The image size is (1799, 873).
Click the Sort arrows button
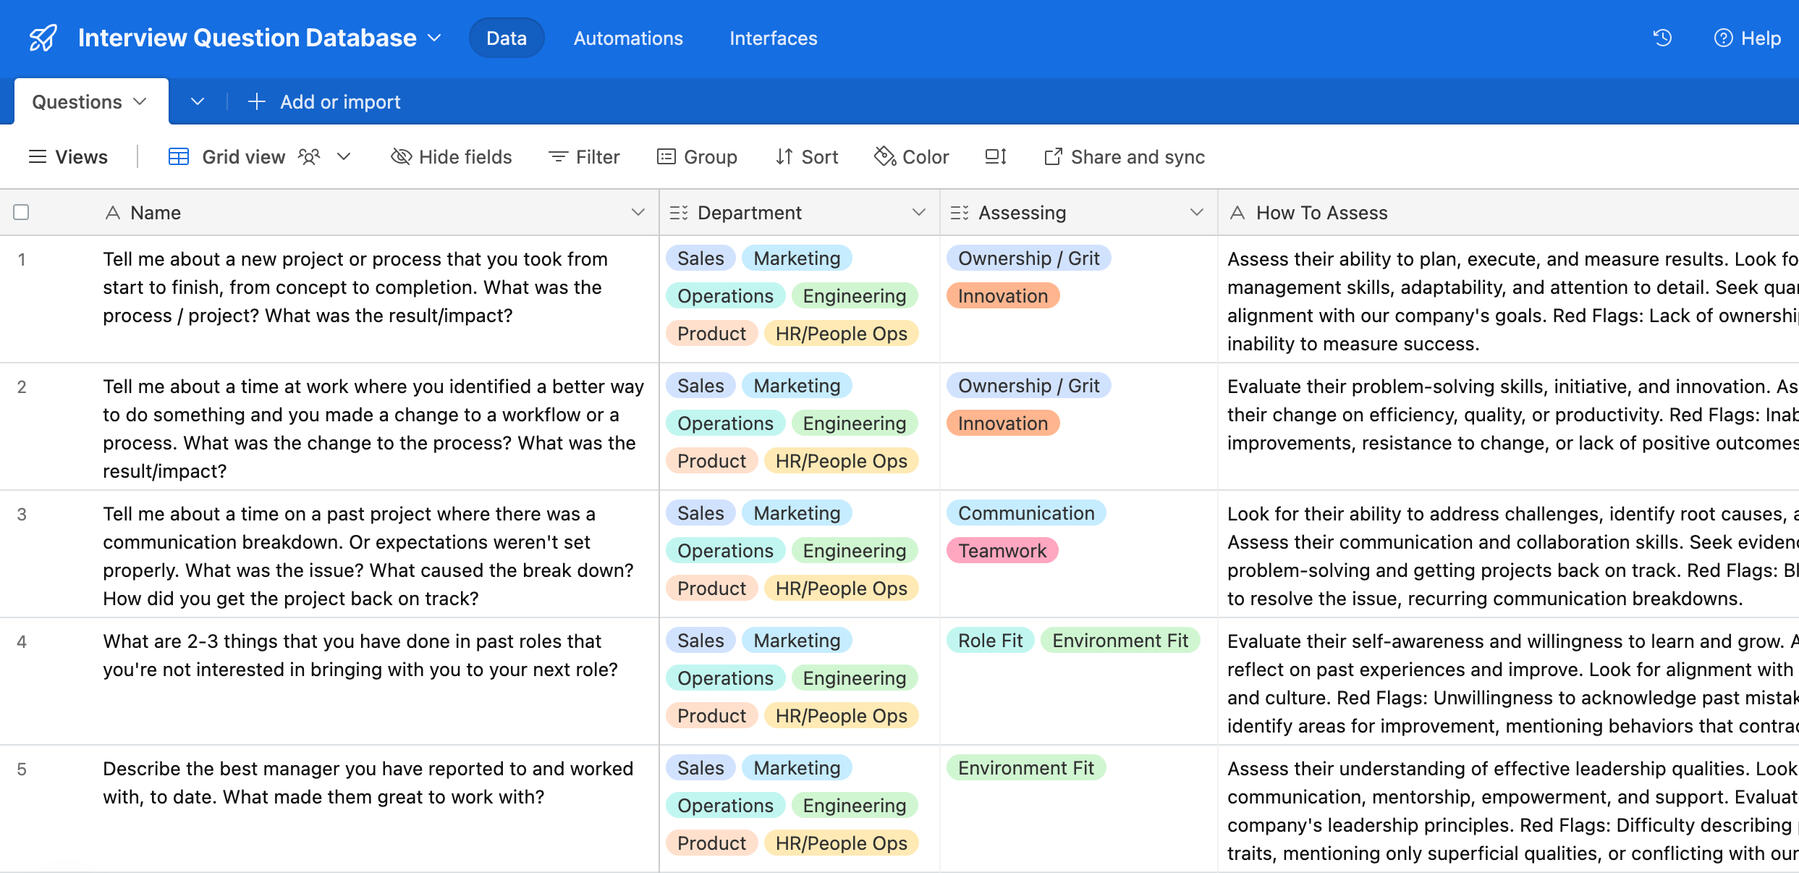[807, 157]
